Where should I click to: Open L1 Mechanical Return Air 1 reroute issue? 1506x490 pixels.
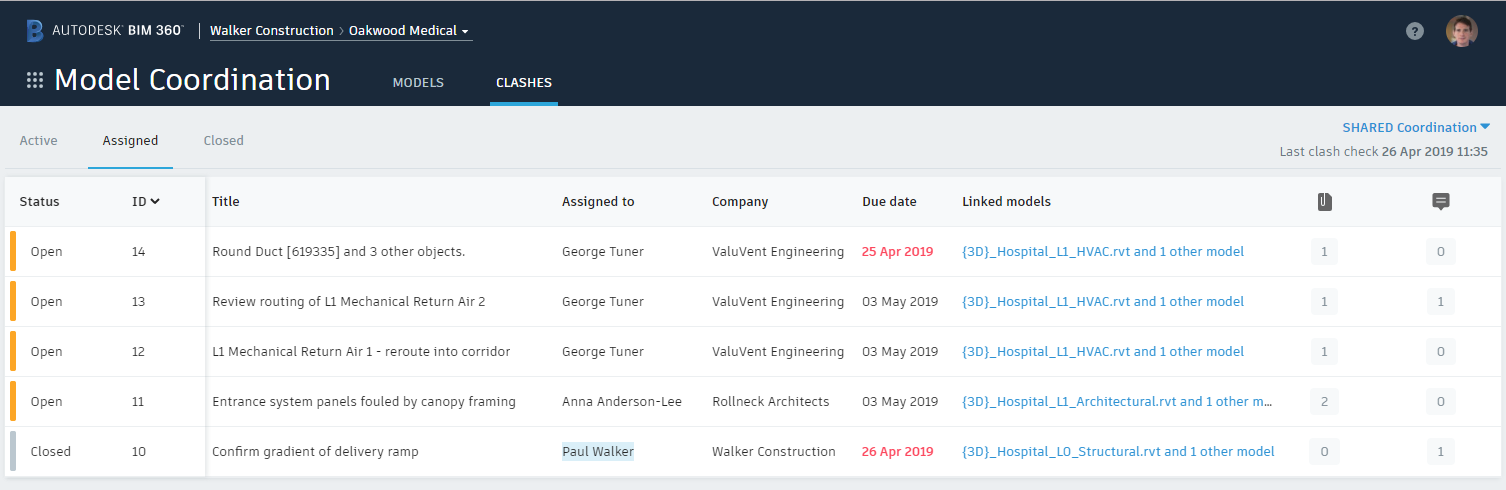click(361, 352)
